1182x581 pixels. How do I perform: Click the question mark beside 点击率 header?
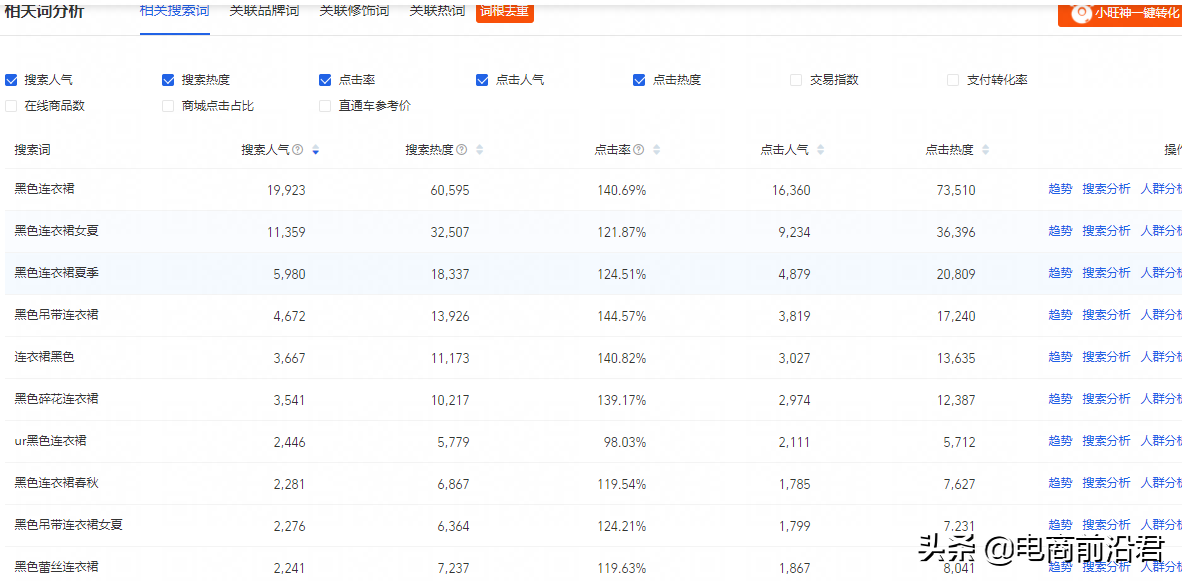[x=639, y=149]
